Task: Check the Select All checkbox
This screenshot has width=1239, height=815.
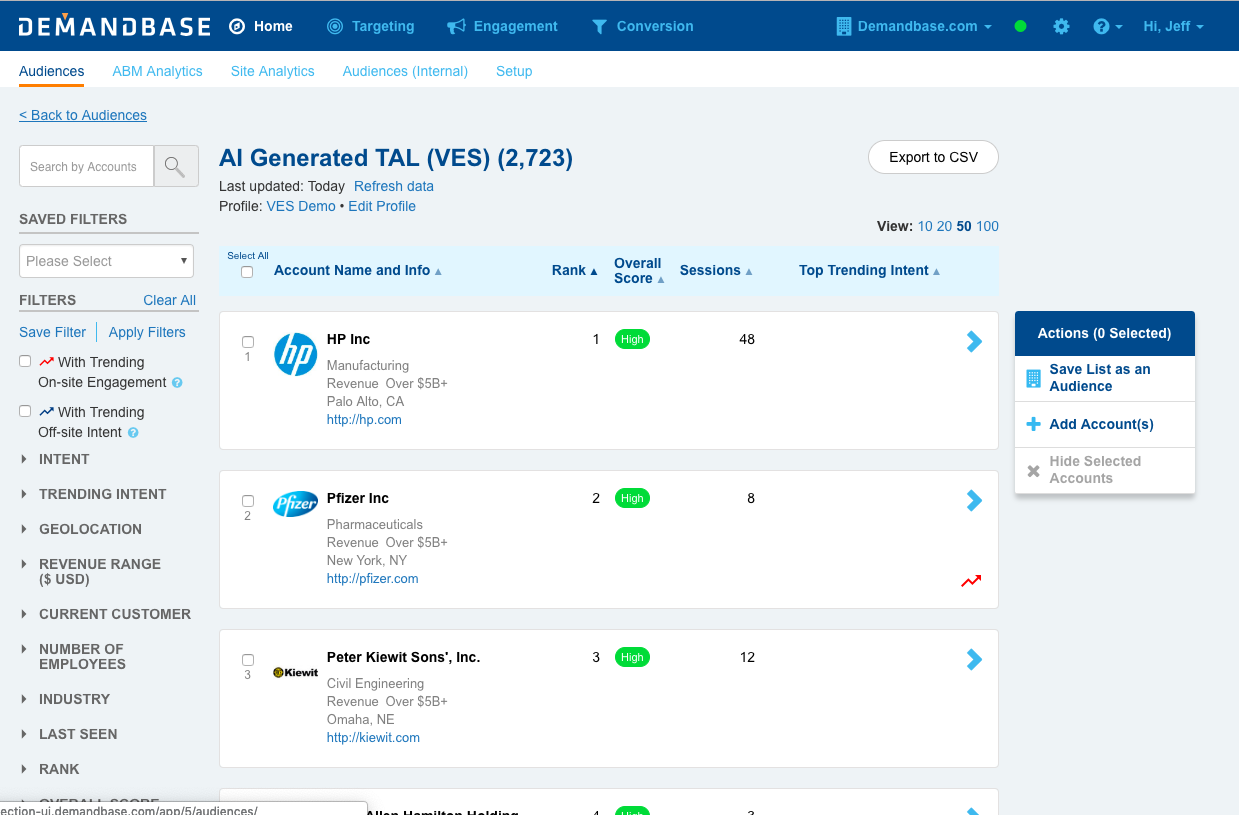Action: click(247, 272)
